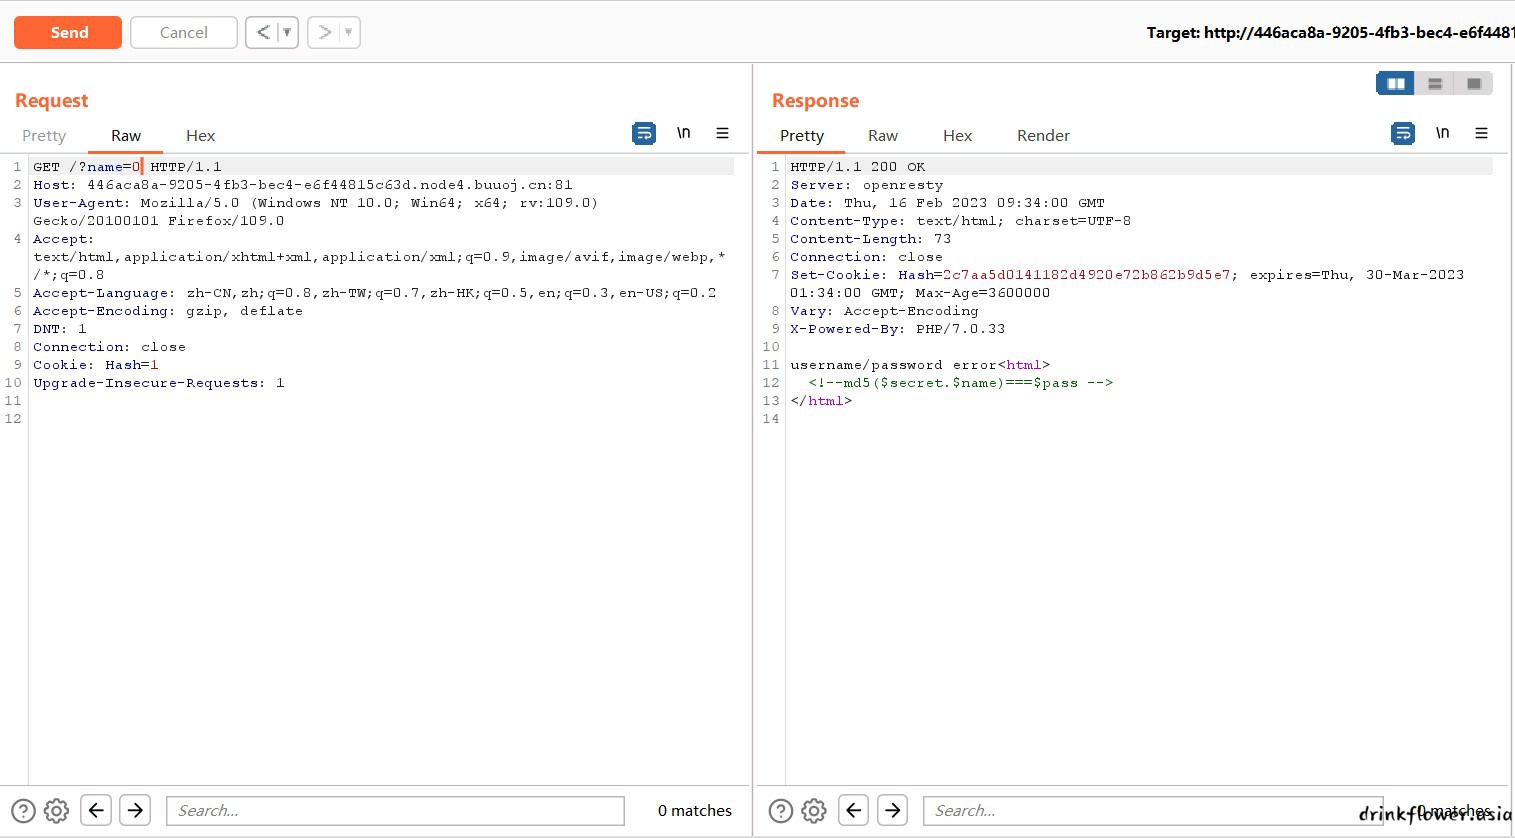
Task: Select top-bottom stacked layout icon
Action: tap(1434, 83)
